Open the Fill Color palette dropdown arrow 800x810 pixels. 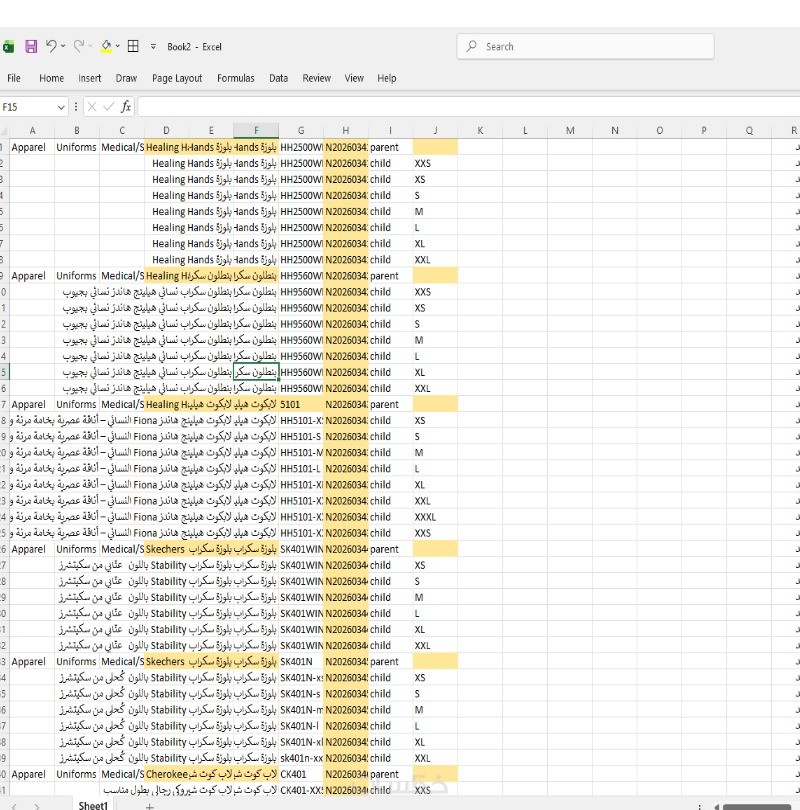point(118,46)
